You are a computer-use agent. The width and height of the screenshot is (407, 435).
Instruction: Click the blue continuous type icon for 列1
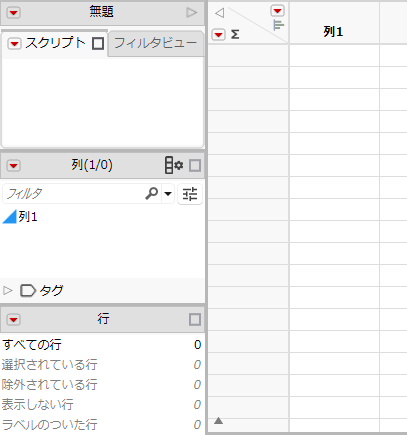pos(9,217)
